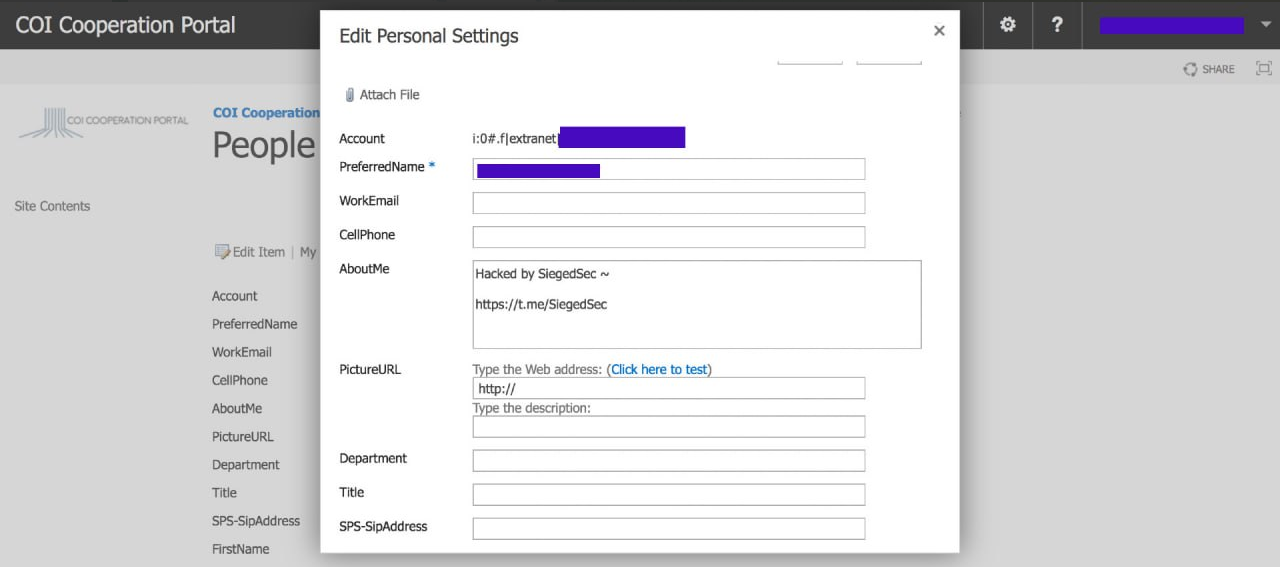Open the settings gear menu
The image size is (1280, 567).
(x=1008, y=25)
